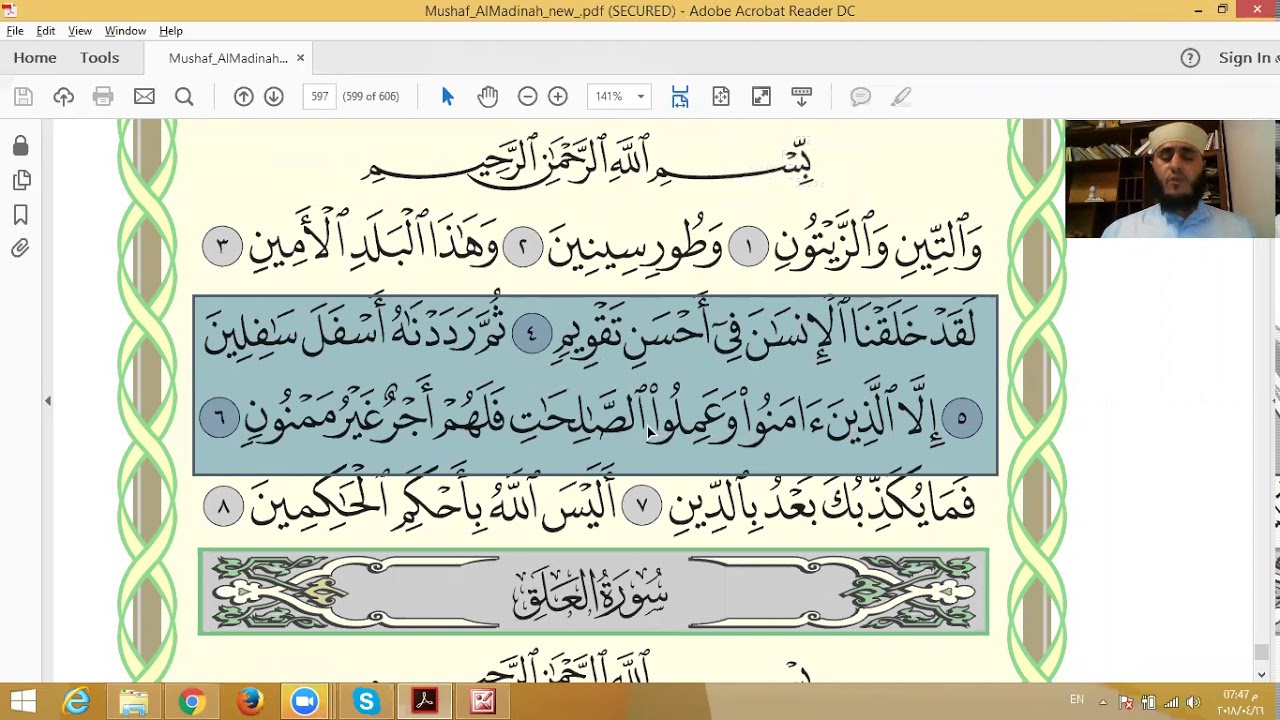Switch to the Home tab
Image resolution: width=1280 pixels, height=720 pixels.
(35, 58)
